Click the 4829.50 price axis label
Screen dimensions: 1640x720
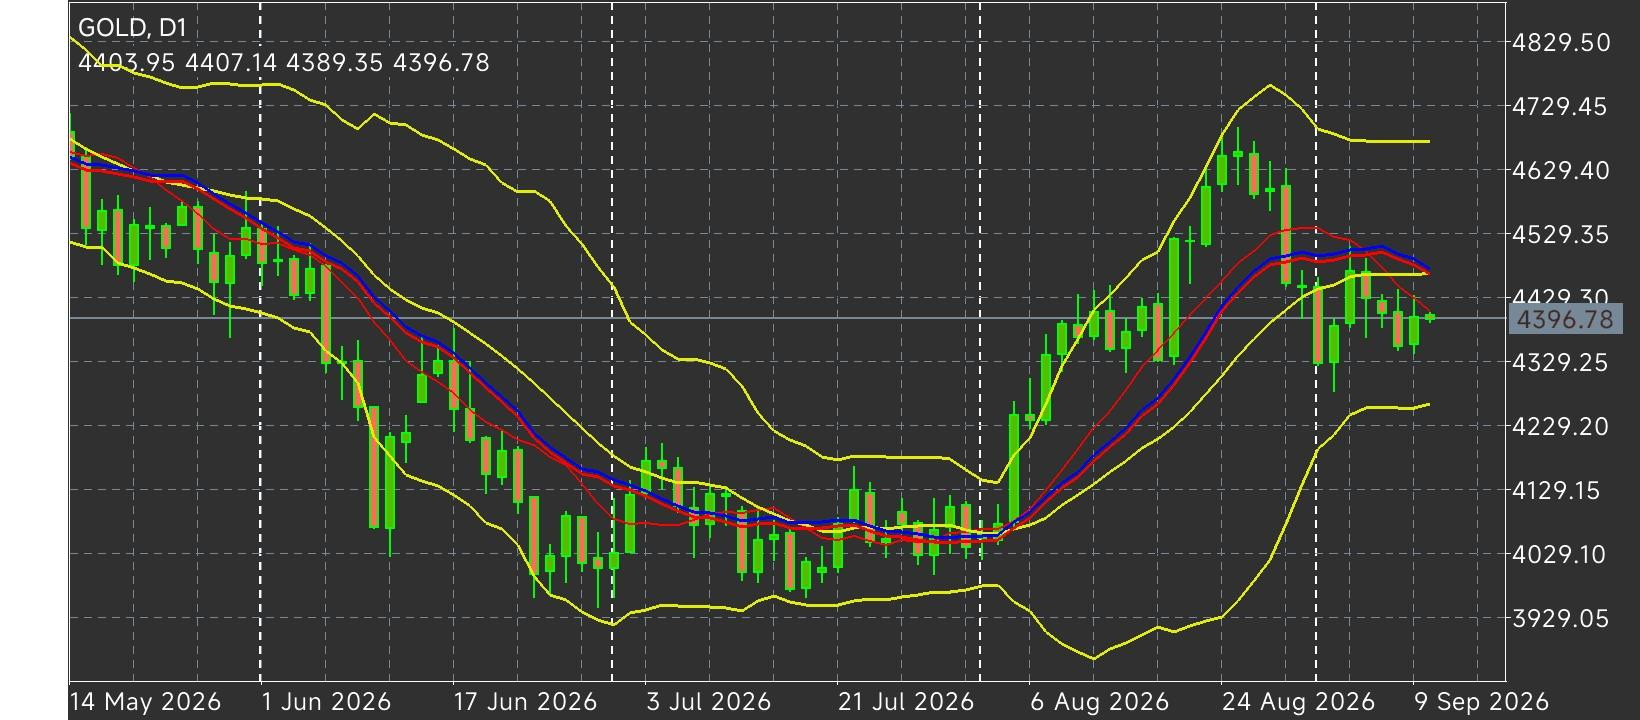(x=1561, y=42)
